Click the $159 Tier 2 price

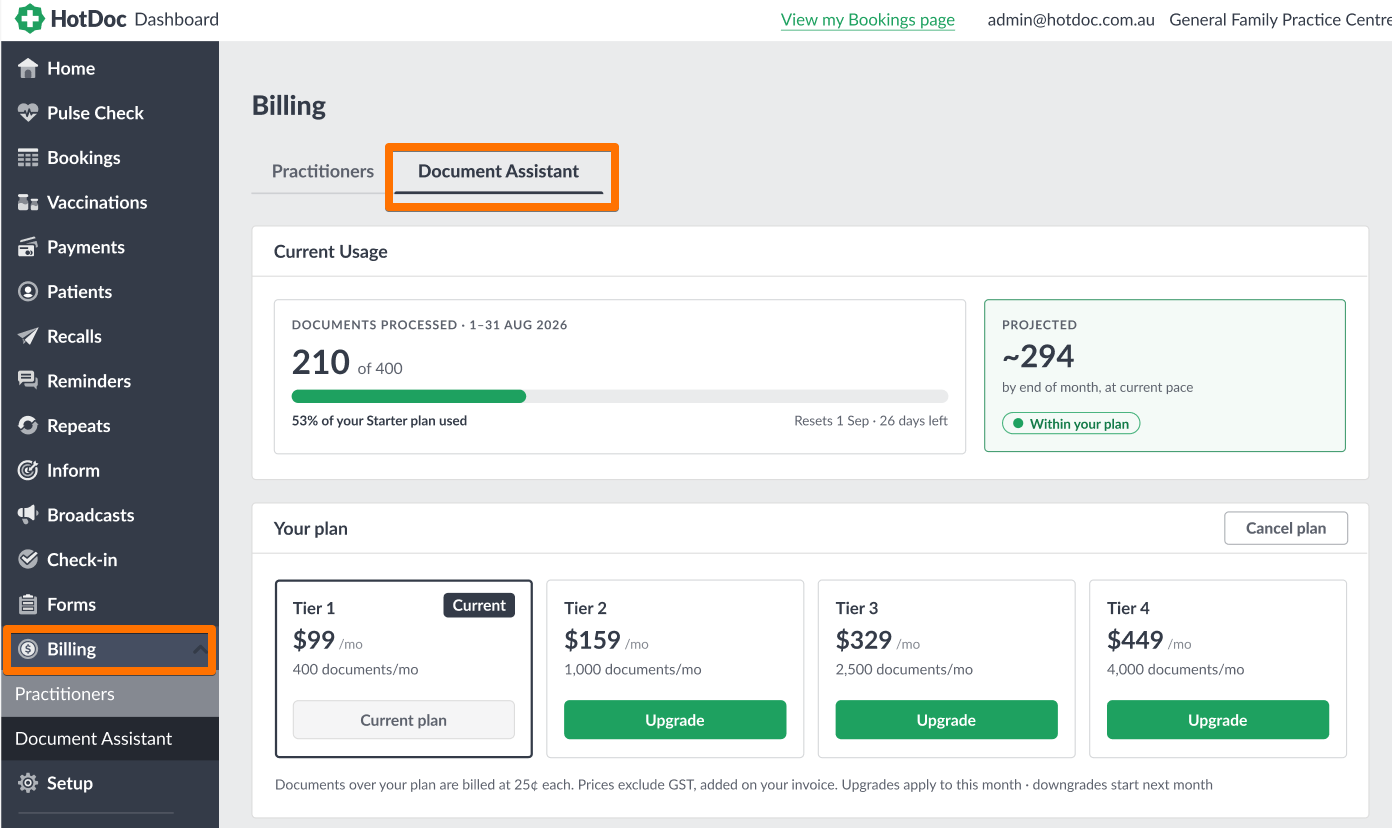(593, 640)
